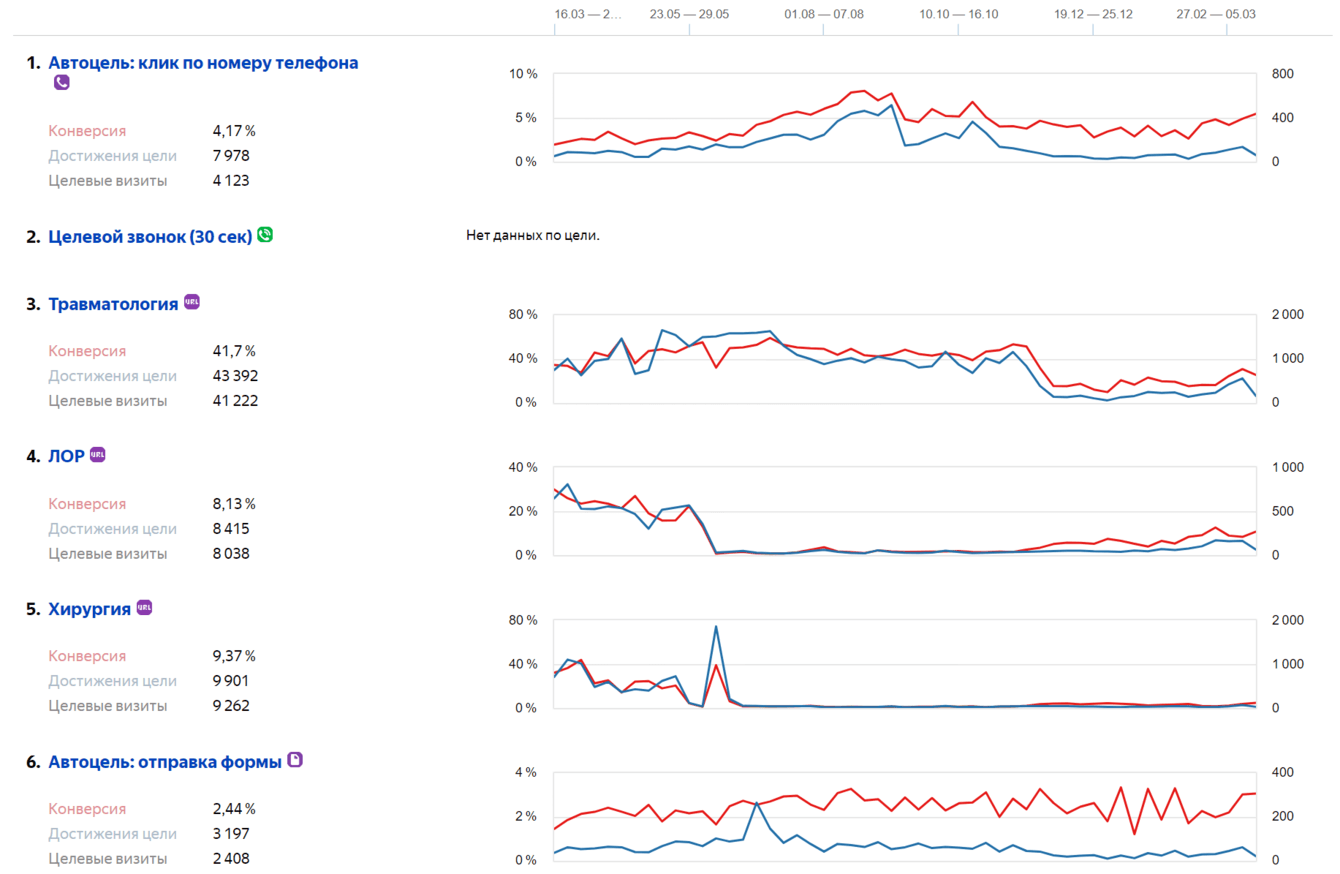Click the blue spike in Хирургия chart
1340x874 pixels.
point(716,627)
